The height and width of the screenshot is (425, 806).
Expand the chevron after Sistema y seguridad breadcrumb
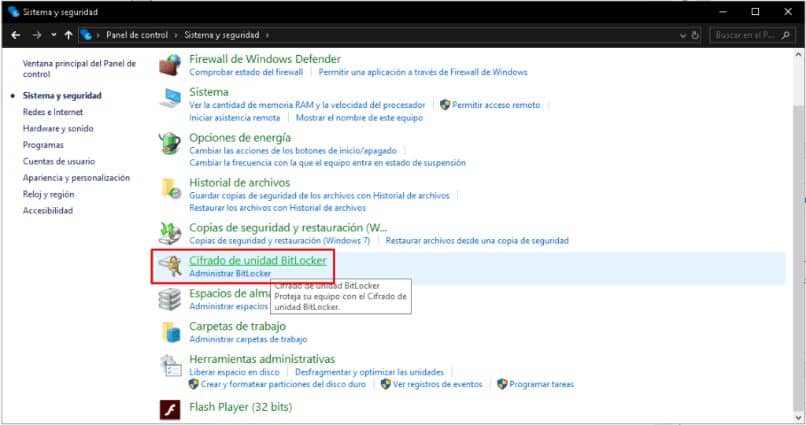pyautogui.click(x=267, y=35)
